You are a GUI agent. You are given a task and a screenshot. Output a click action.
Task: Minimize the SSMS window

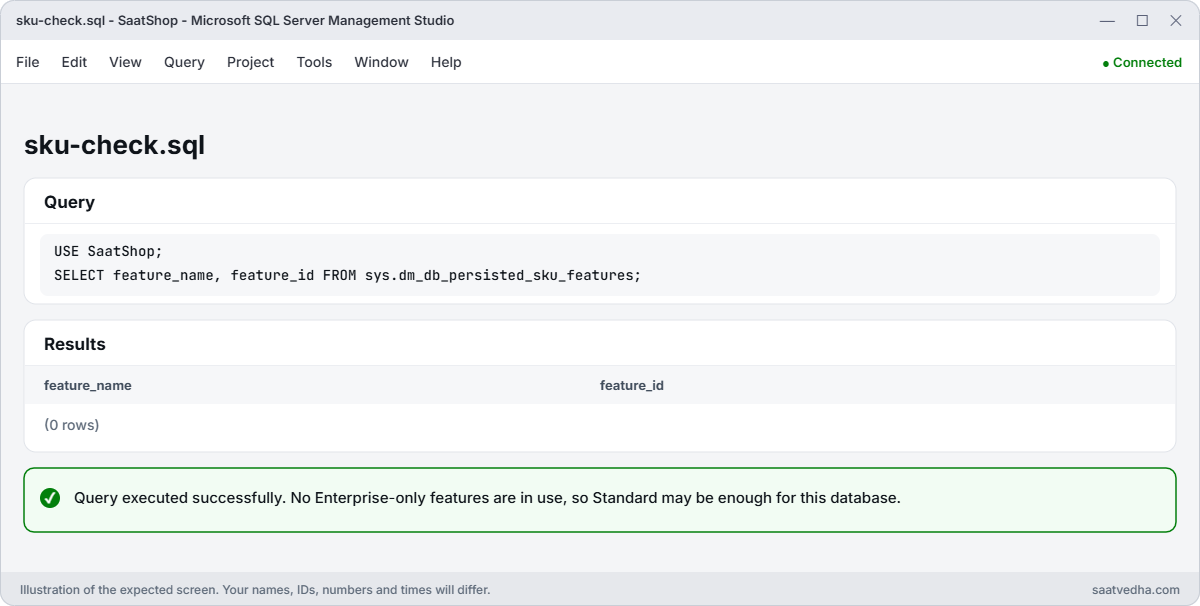[x=1107, y=20]
